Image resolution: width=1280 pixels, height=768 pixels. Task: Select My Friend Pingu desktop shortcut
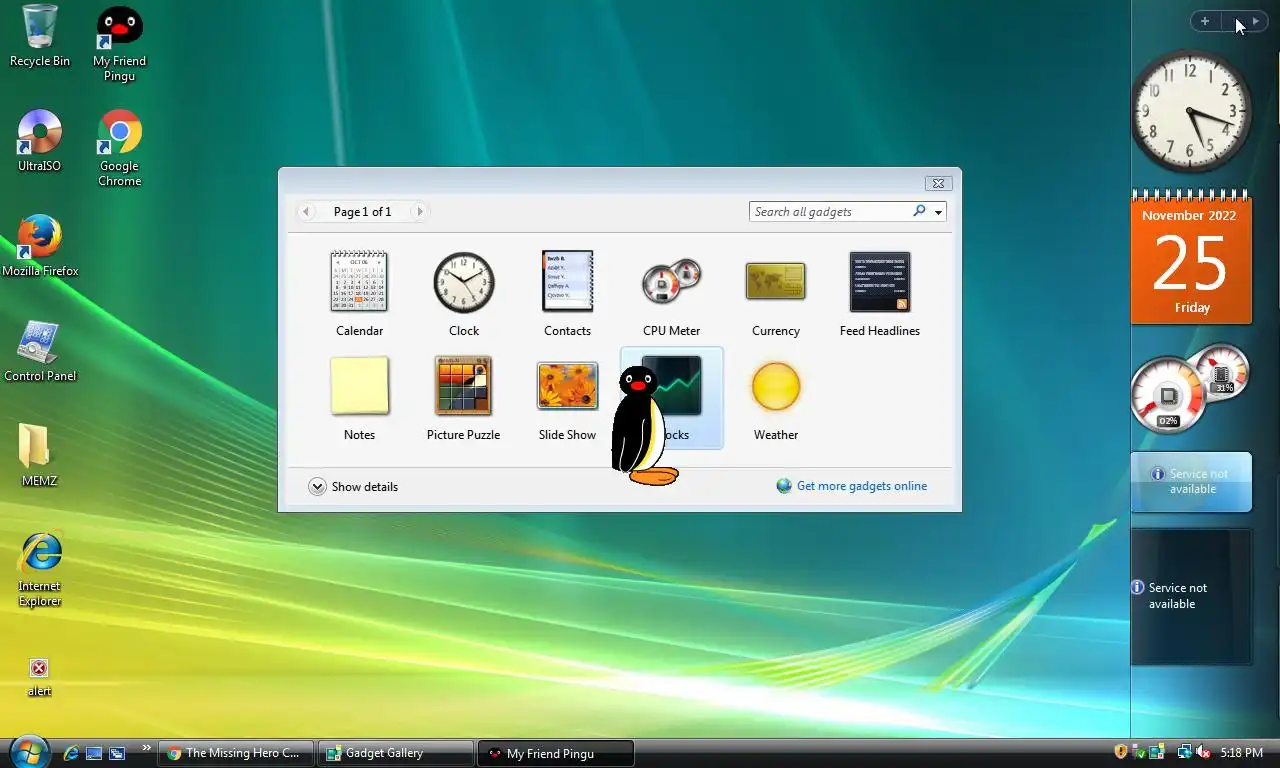pos(119,44)
